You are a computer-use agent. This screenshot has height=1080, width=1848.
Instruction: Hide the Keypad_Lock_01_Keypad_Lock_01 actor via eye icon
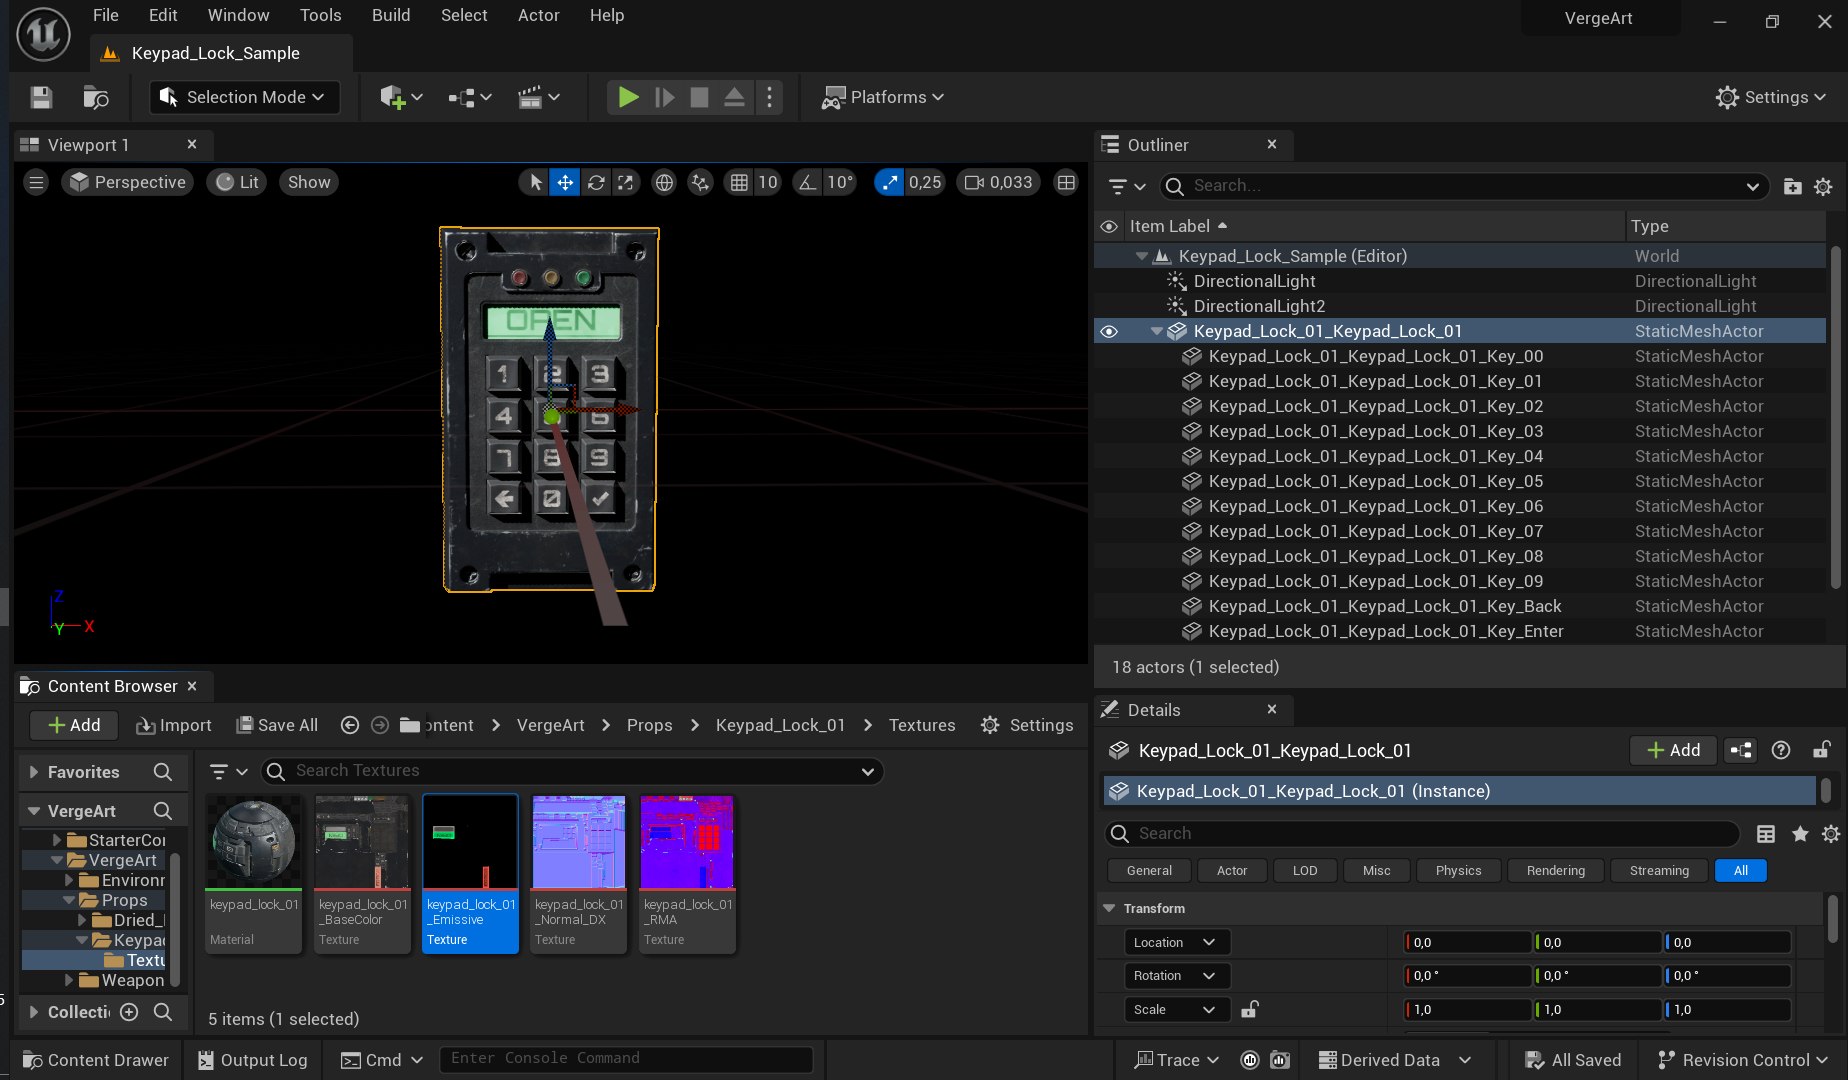(x=1109, y=331)
